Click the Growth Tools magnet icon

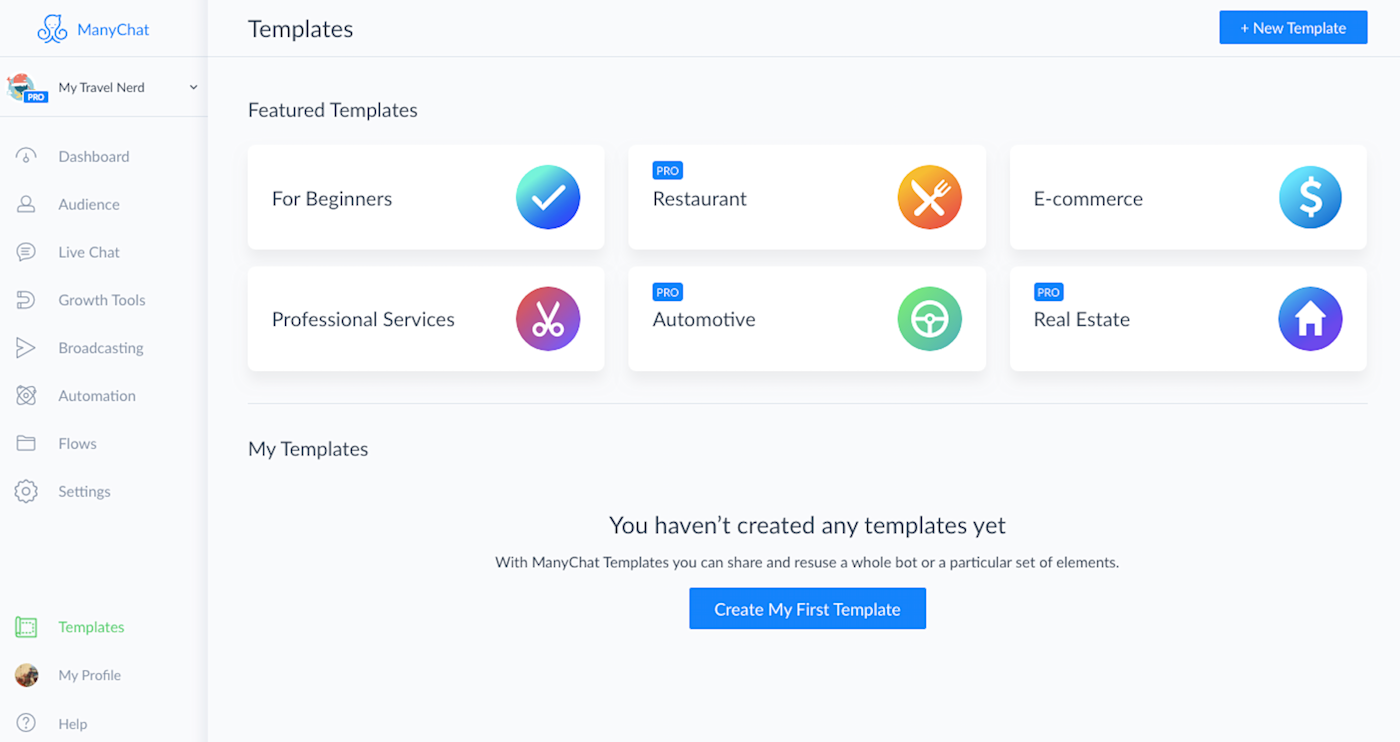pos(26,300)
